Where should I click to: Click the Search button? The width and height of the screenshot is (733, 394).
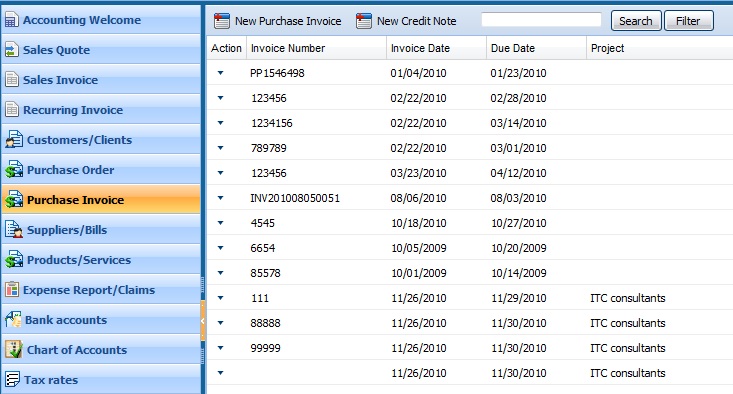coord(636,21)
